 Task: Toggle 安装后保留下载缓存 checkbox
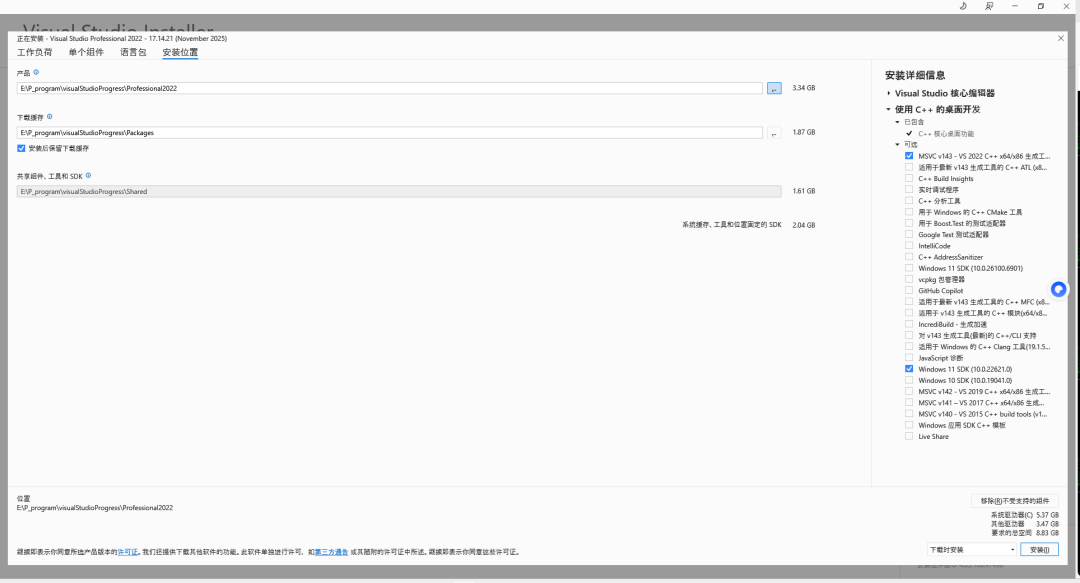coord(21,148)
